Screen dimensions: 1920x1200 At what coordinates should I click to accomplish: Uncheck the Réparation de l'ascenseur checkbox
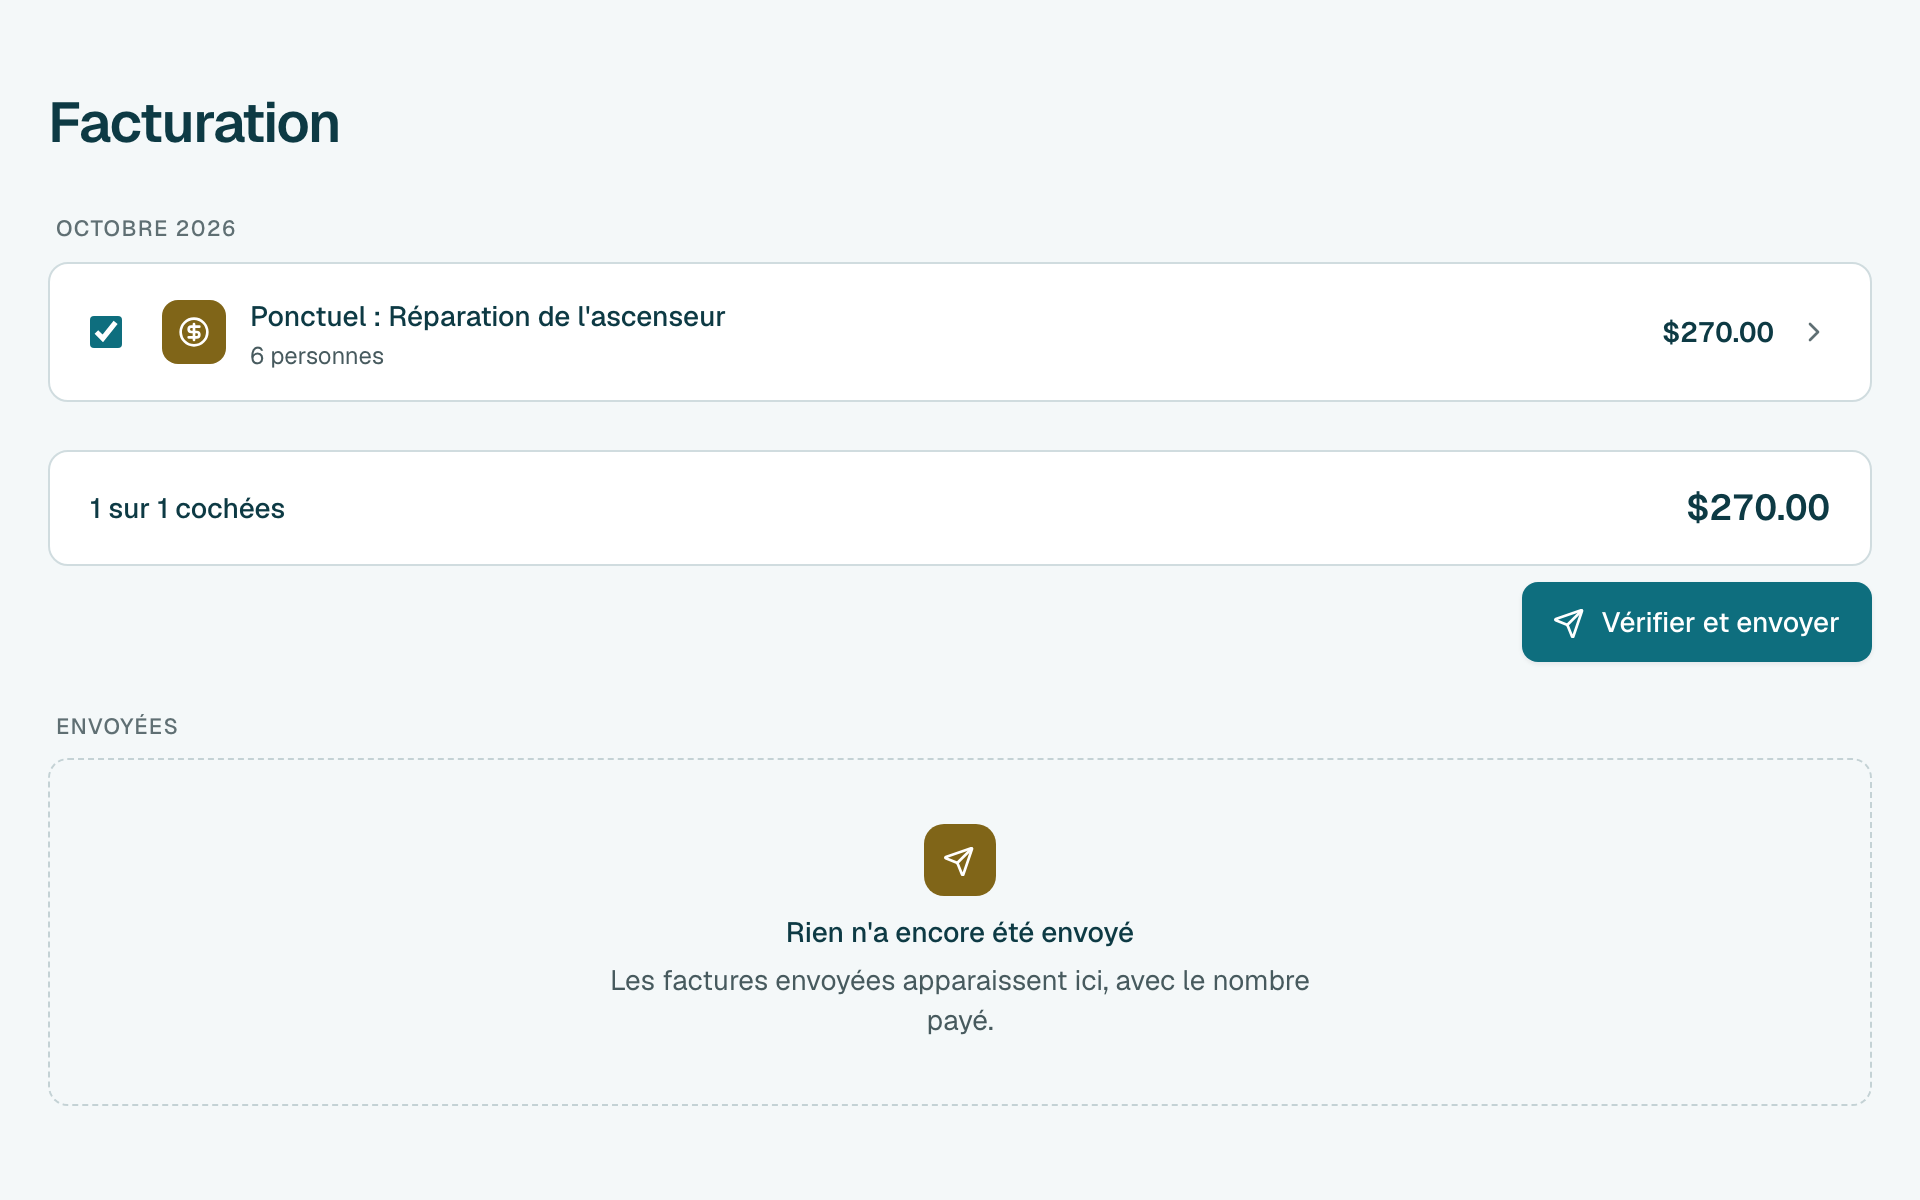pos(106,332)
